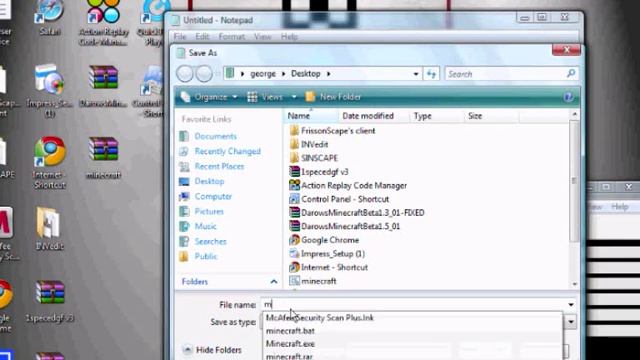This screenshot has width=640, height=360.
Task: Click the george breadcrumb segment
Action: click(x=263, y=74)
